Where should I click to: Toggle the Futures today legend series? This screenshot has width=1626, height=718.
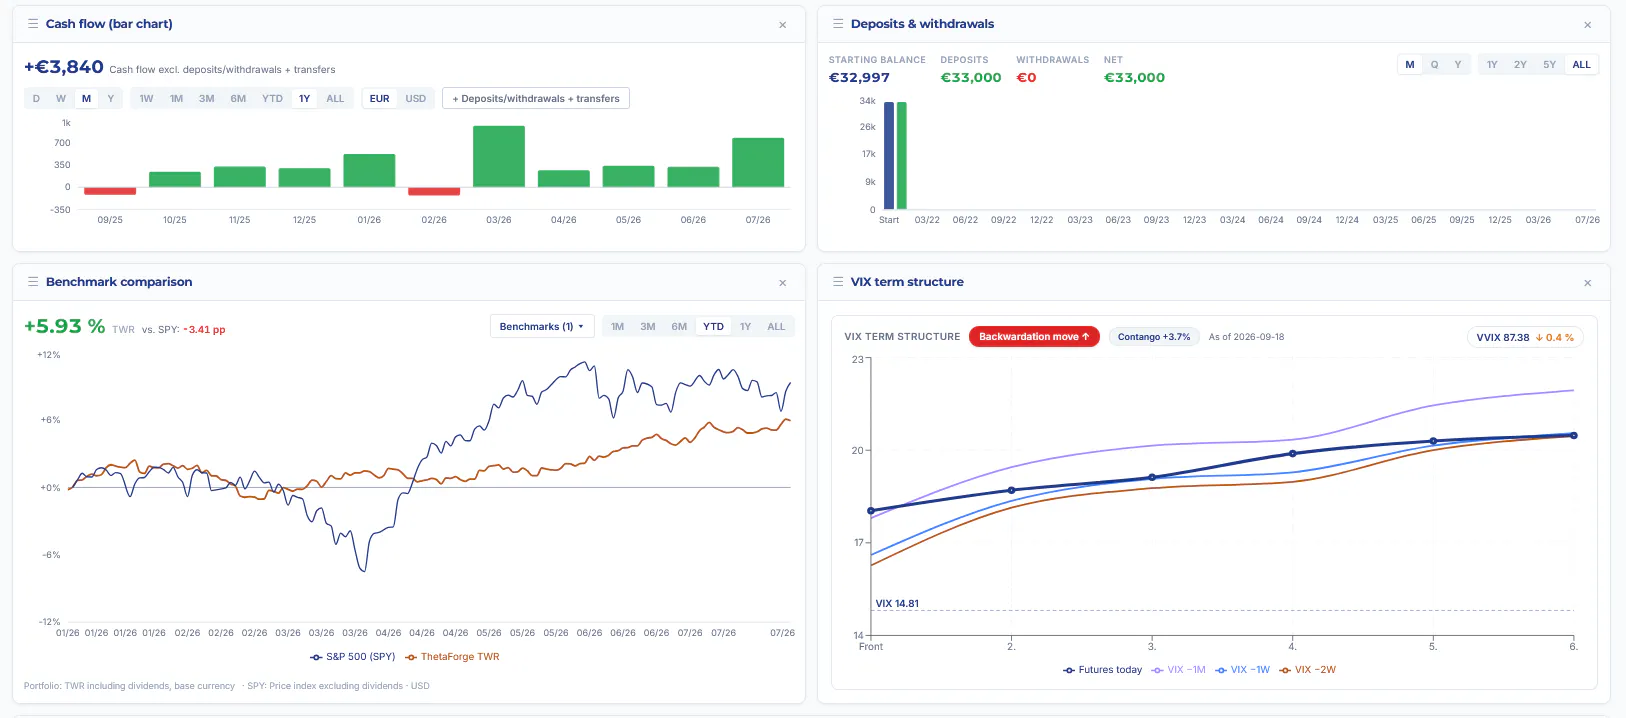(1102, 670)
